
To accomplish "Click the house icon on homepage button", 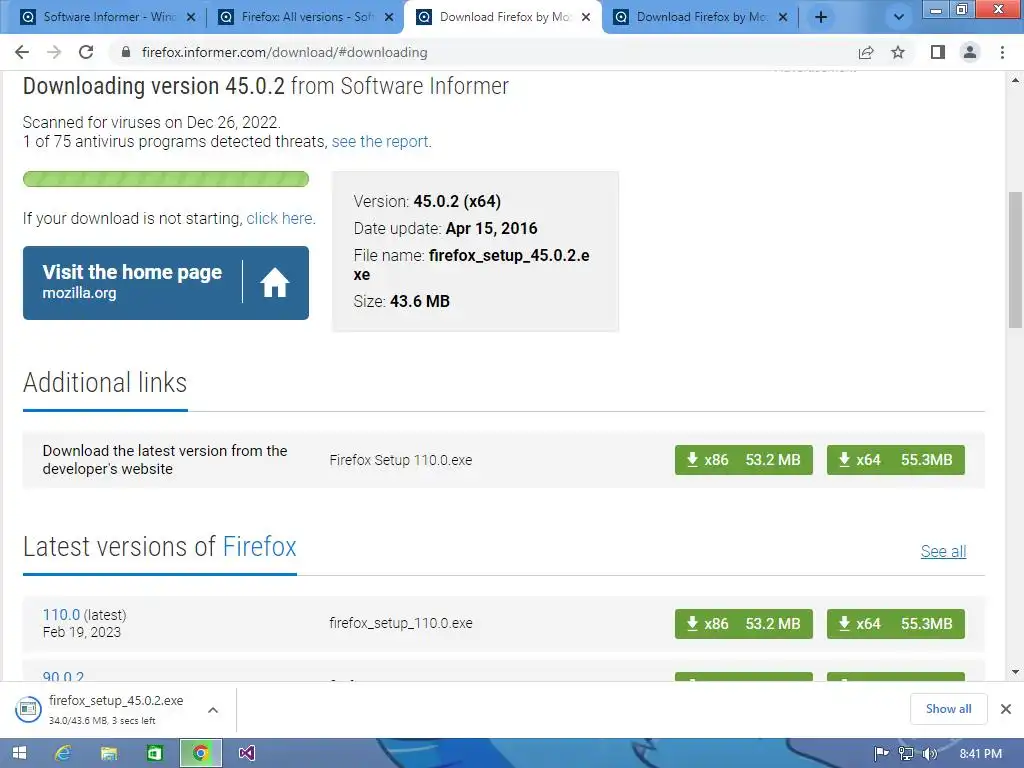I will 274,283.
